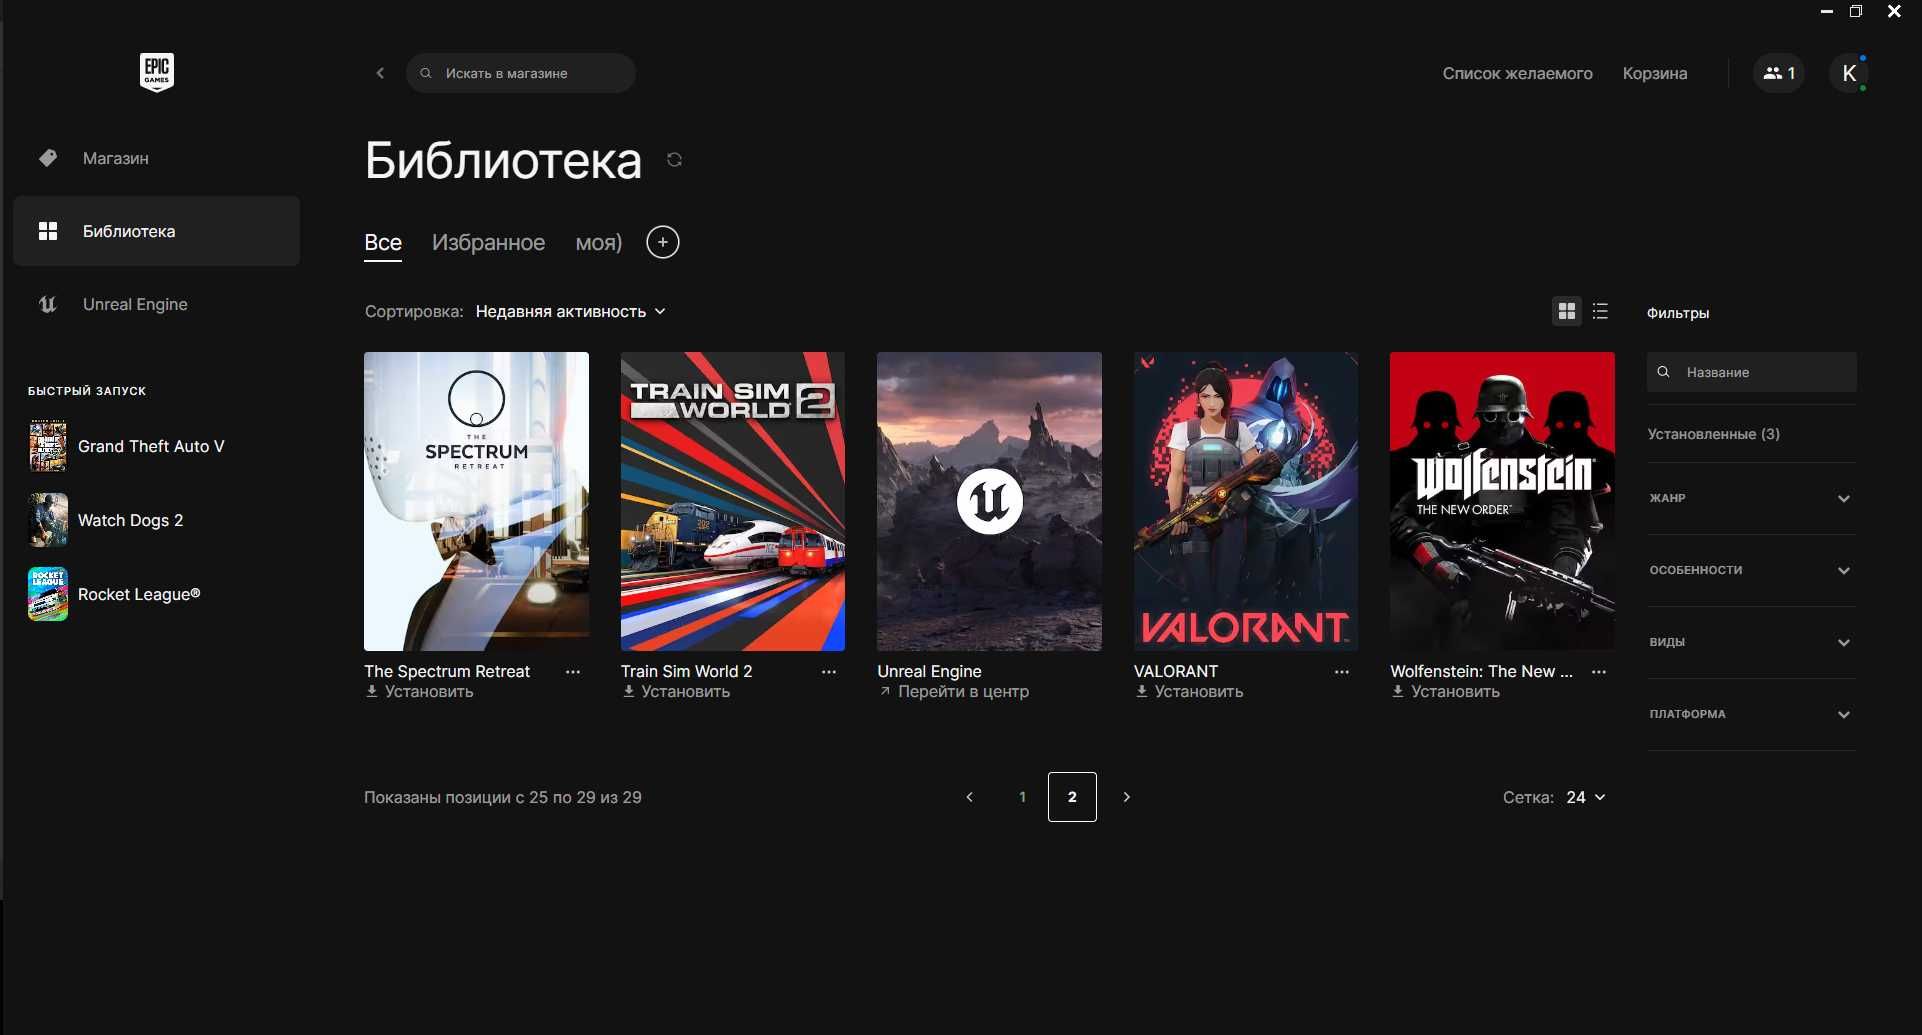Viewport: 1922px width, 1035px height.
Task: Click the store search field
Action: 521,73
